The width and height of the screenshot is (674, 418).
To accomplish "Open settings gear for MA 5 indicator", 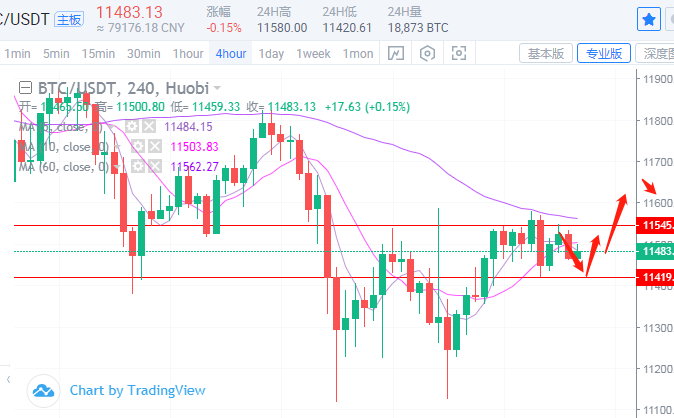I will pos(133,126).
